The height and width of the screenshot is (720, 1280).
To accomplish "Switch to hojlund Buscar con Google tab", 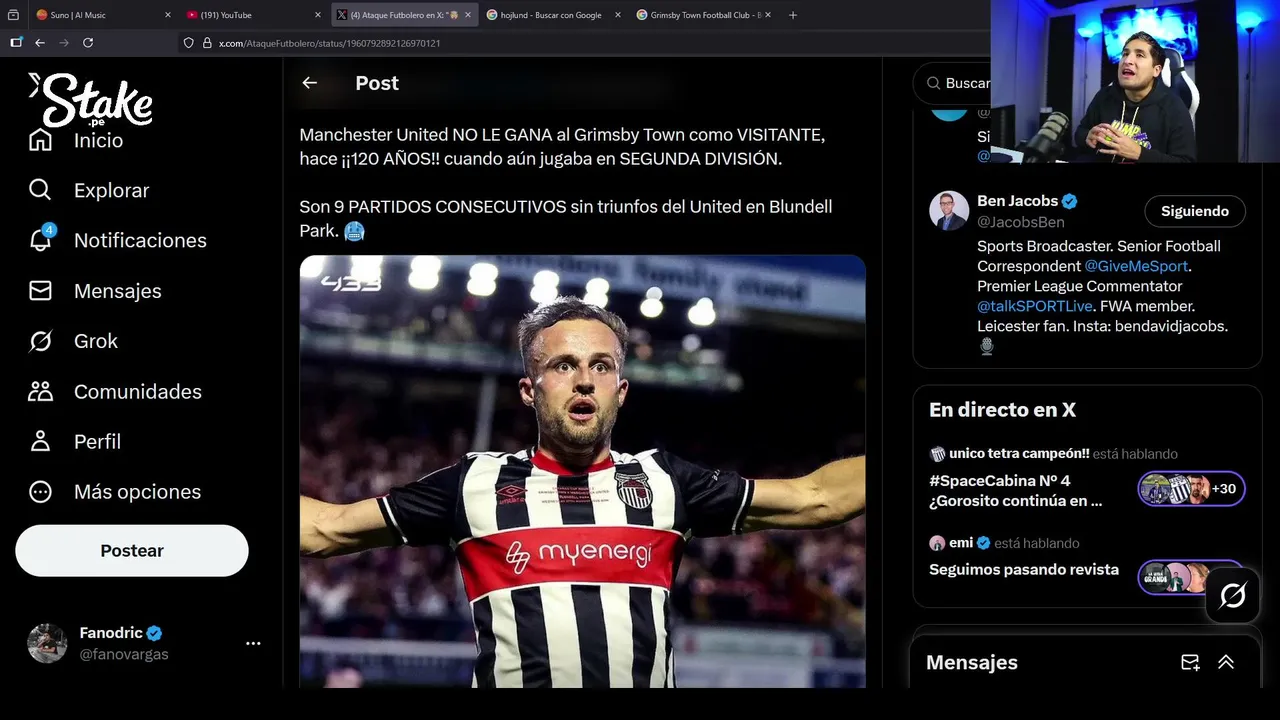I will click(x=554, y=15).
